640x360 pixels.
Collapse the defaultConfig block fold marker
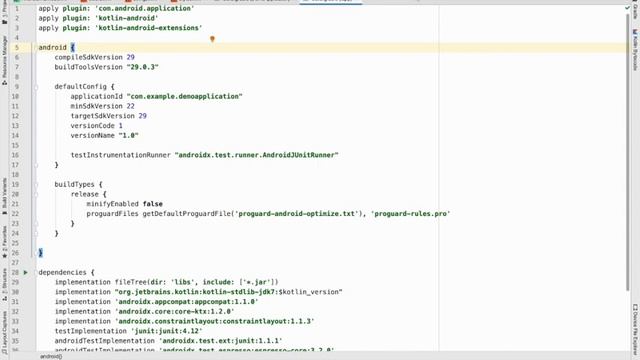tap(36, 87)
